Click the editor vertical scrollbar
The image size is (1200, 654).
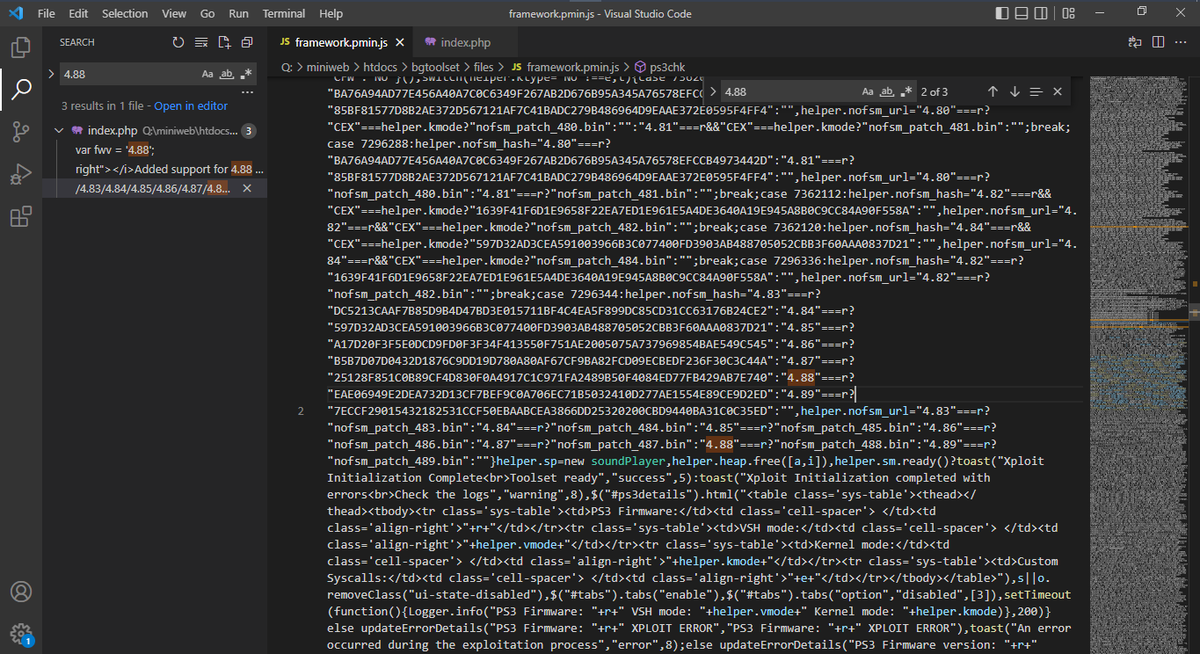(1193, 365)
